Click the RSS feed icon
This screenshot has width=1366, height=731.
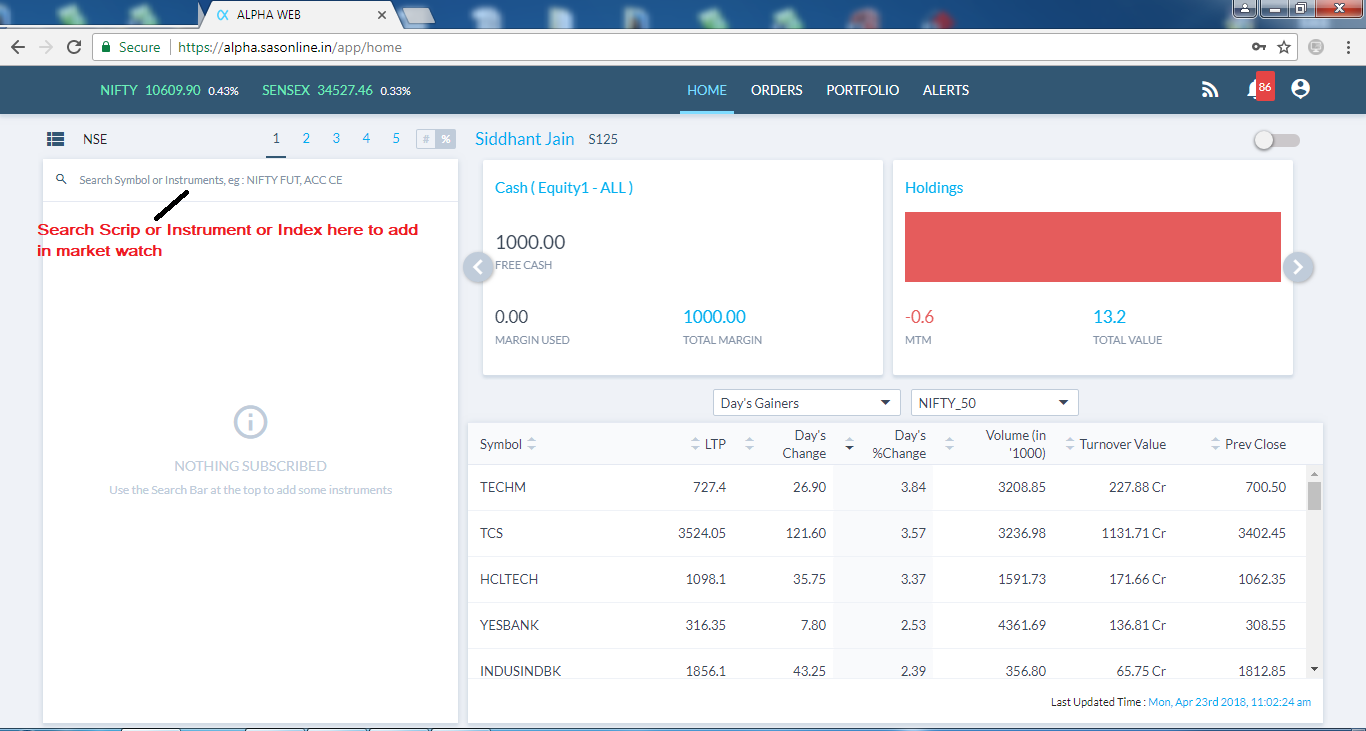1210,90
